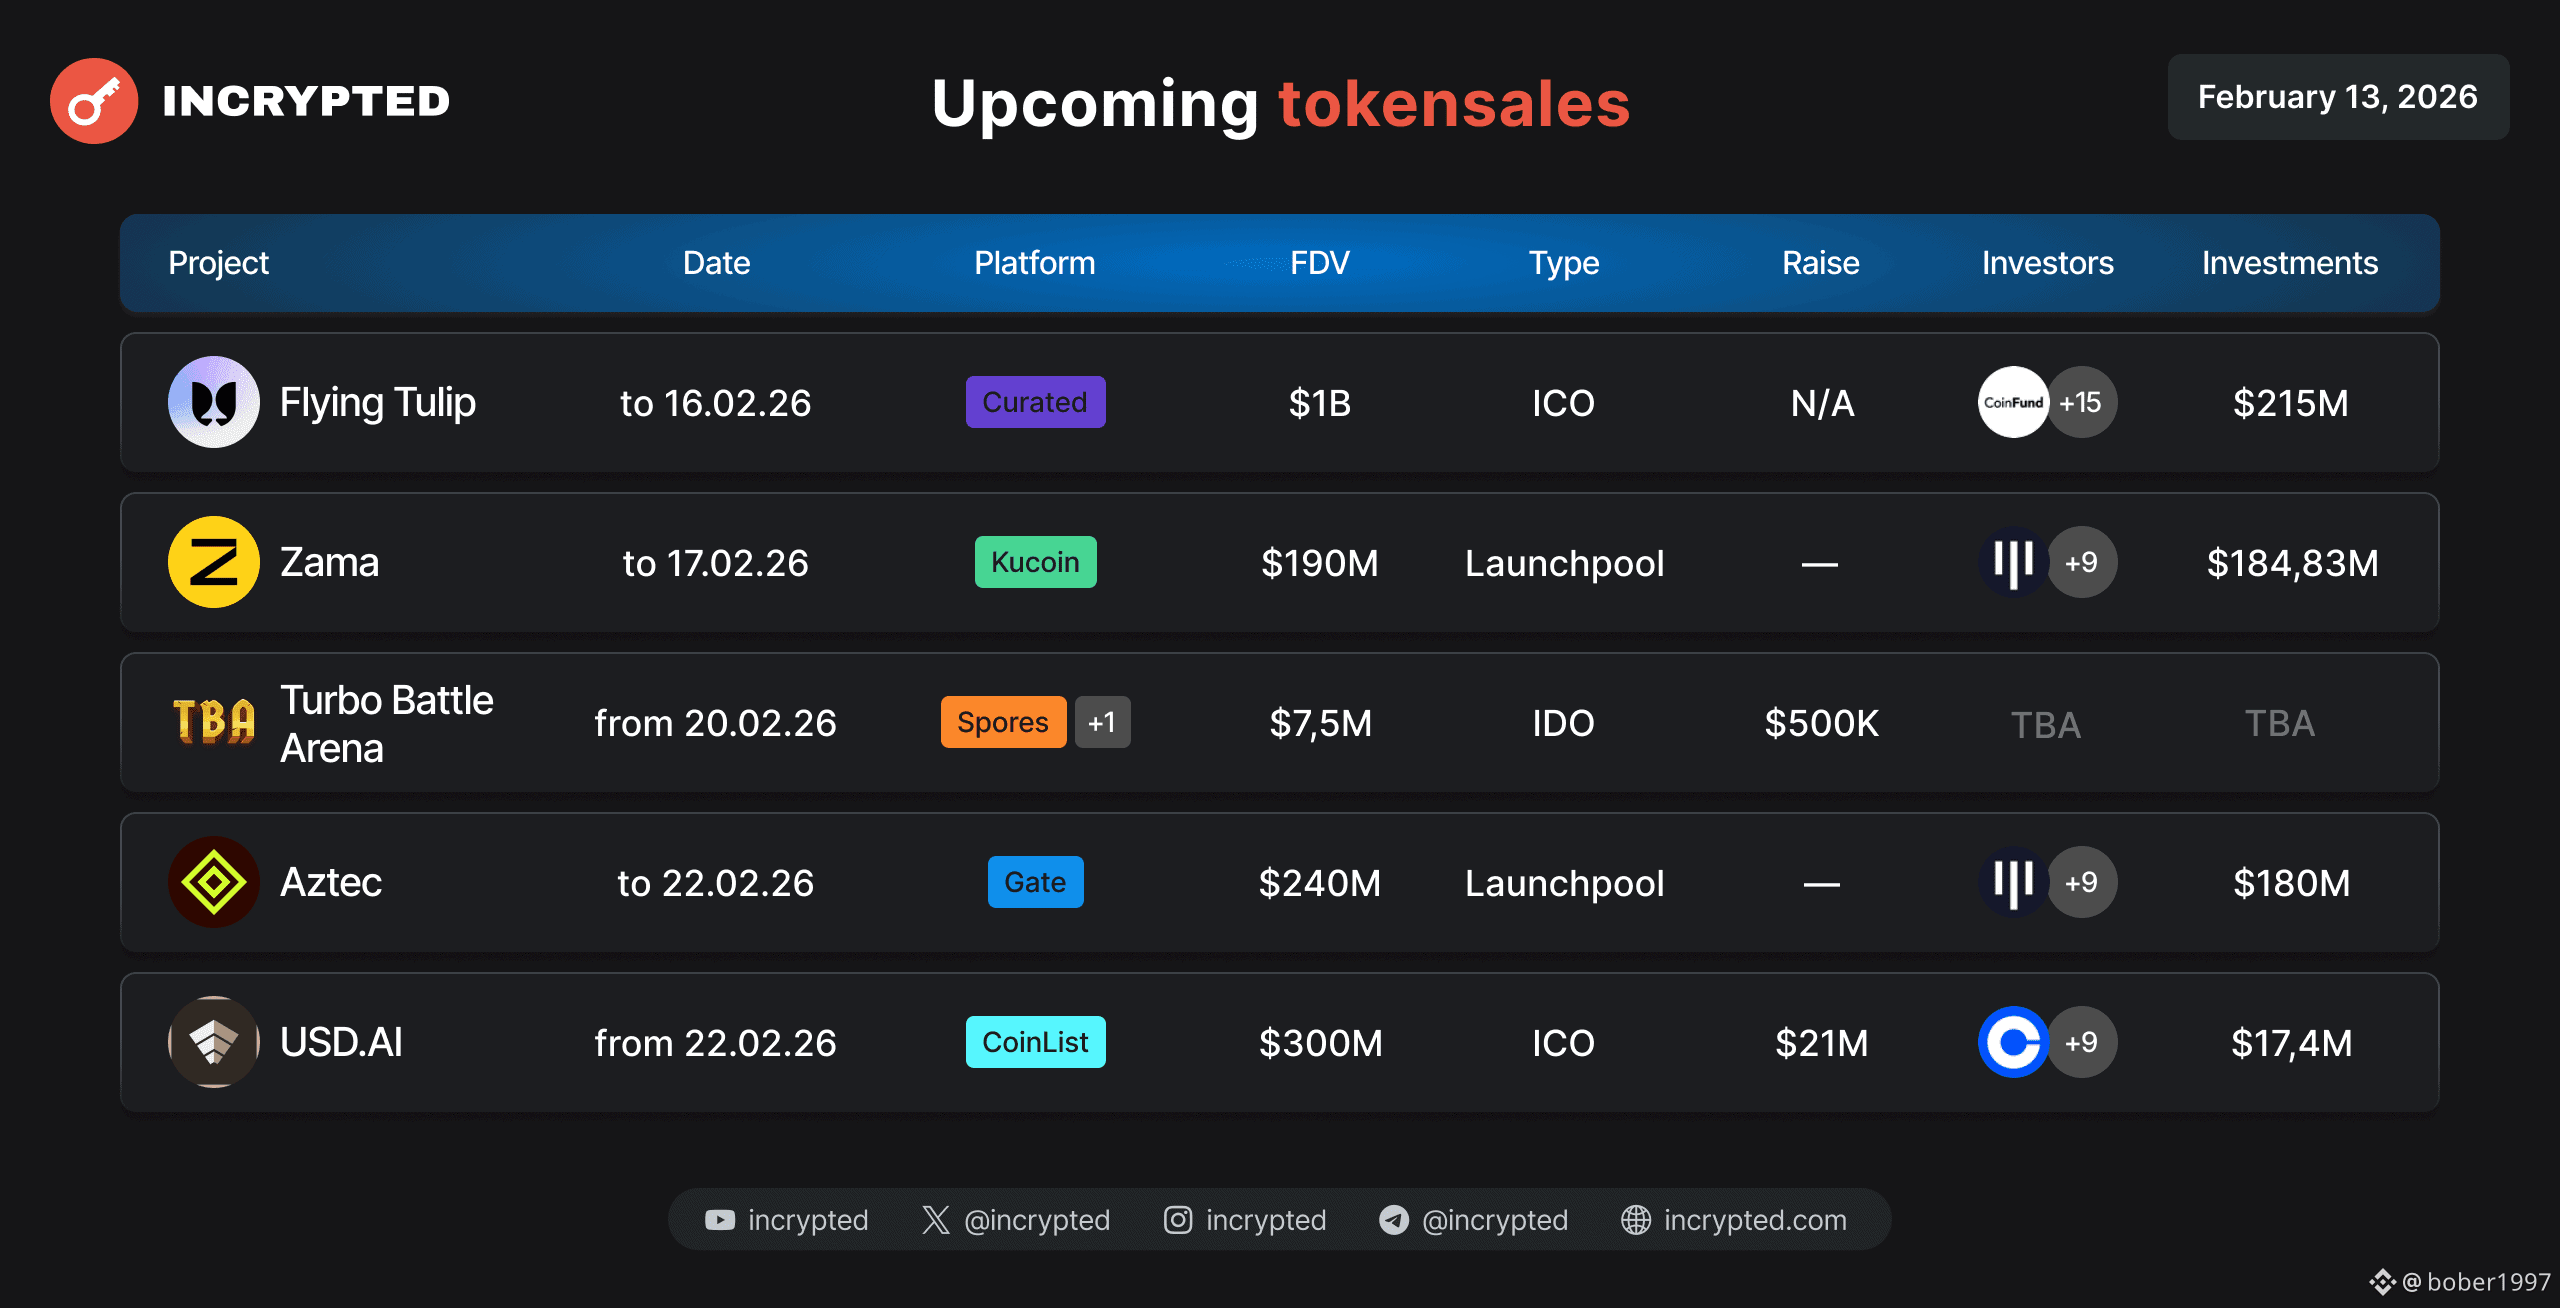Click the Turbo Battle Arena TBA logo
Image resolution: width=2560 pixels, height=1308 pixels.
tap(214, 722)
